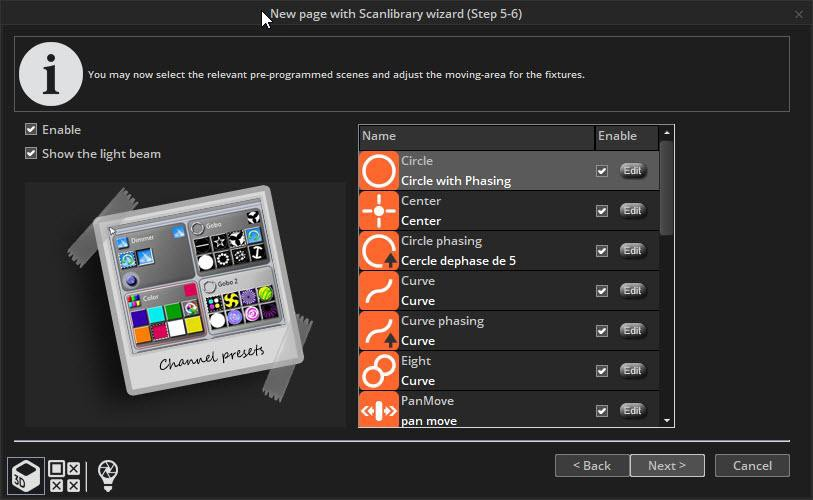Disable the Eight scene checkbox
The image size is (813, 500).
point(602,371)
